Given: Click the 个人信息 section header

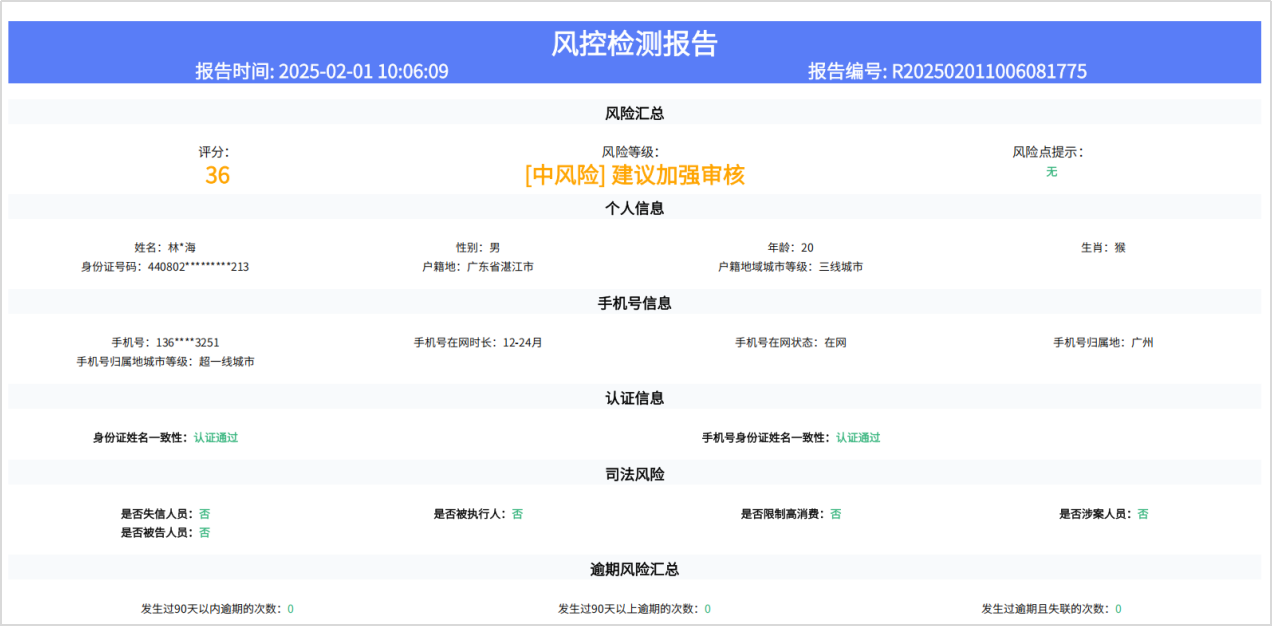Looking at the screenshot, I should 636,208.
